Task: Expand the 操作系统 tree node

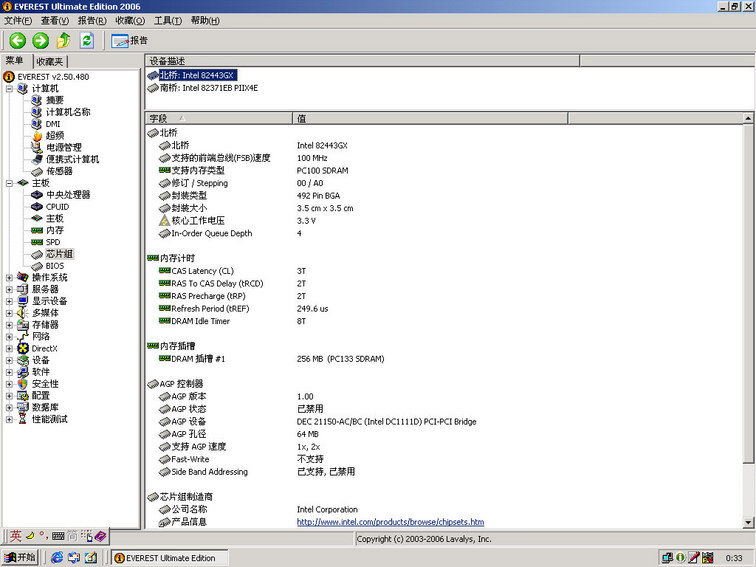Action: coord(9,278)
